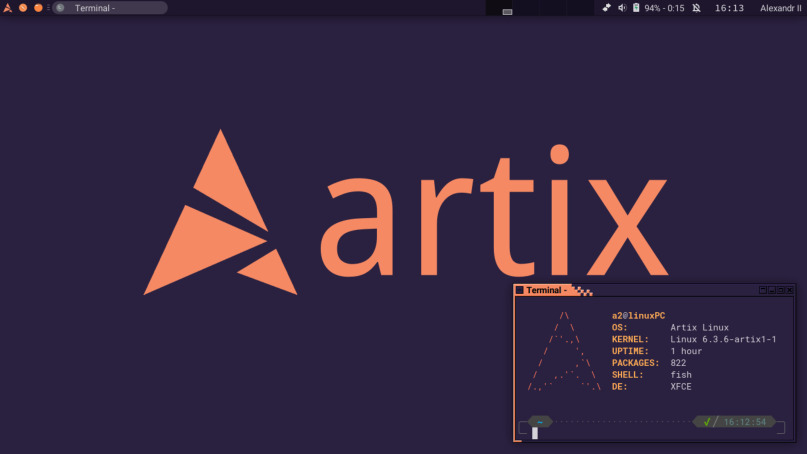Click the battery percentage 94% text
Image resolution: width=807 pixels, height=454 pixels.
664,7
